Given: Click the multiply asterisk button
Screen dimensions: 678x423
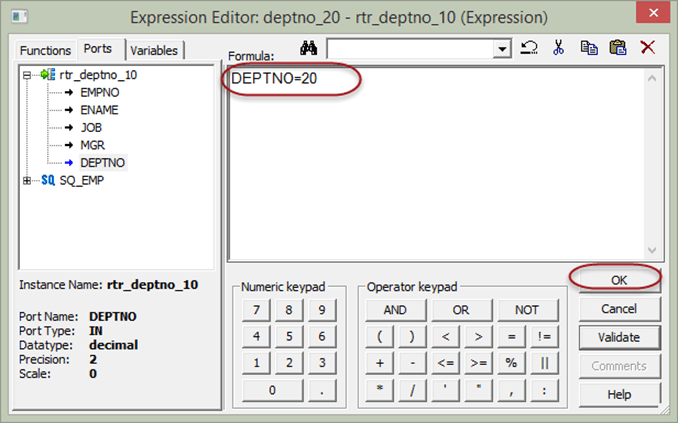Looking at the screenshot, I should point(380,390).
